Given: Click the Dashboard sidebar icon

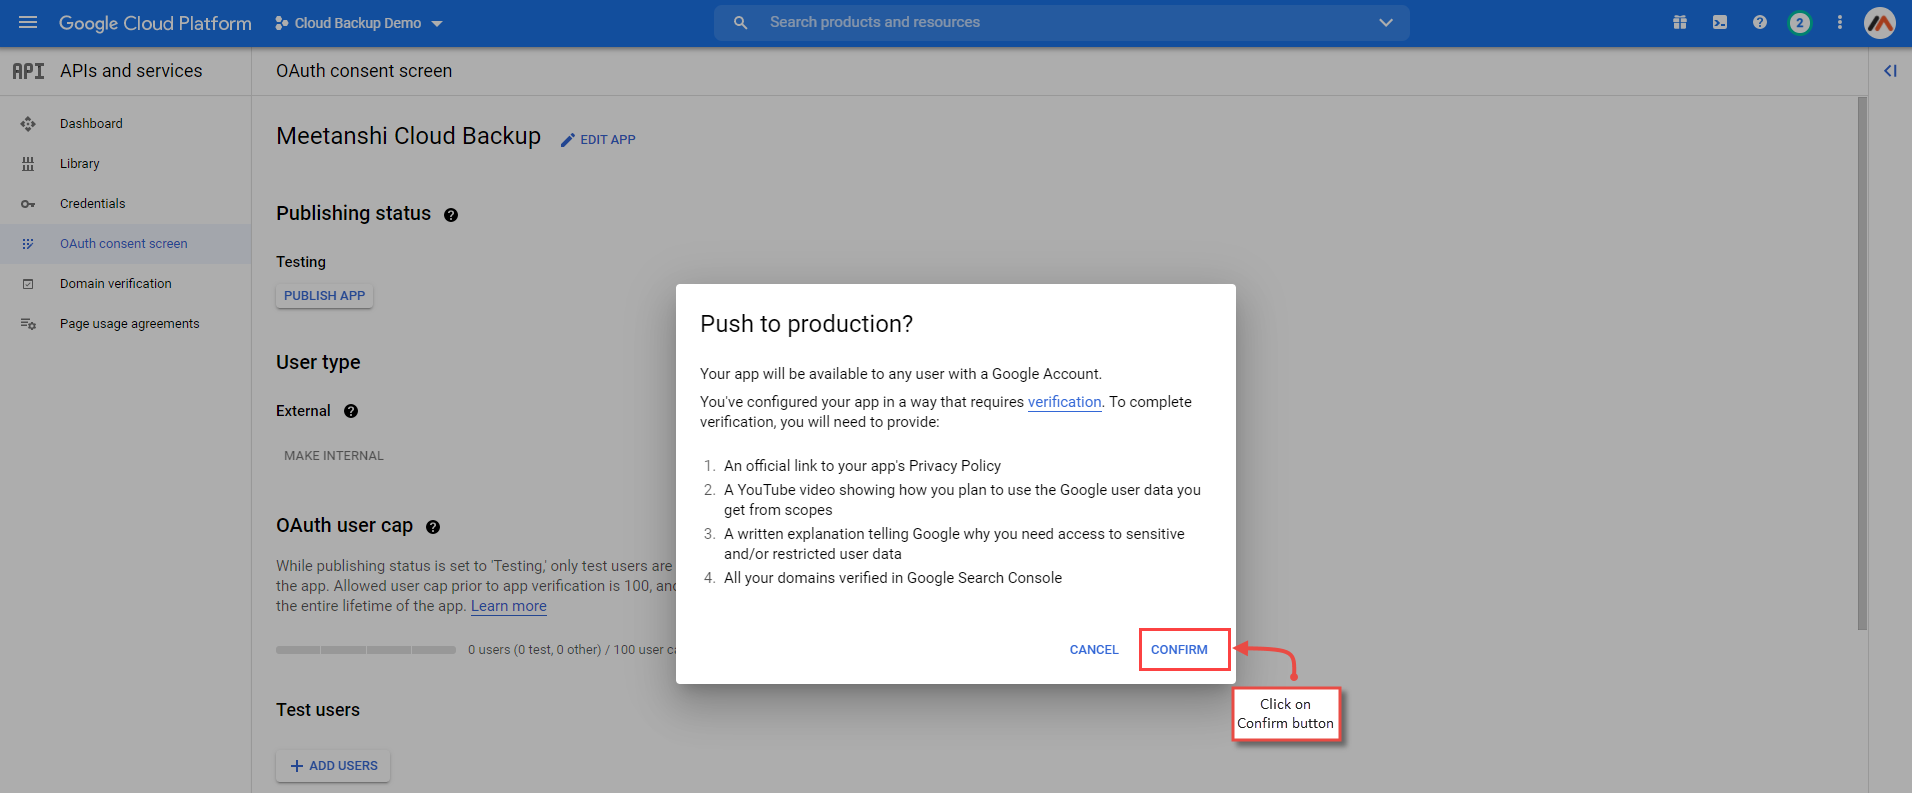Looking at the screenshot, I should [x=28, y=124].
